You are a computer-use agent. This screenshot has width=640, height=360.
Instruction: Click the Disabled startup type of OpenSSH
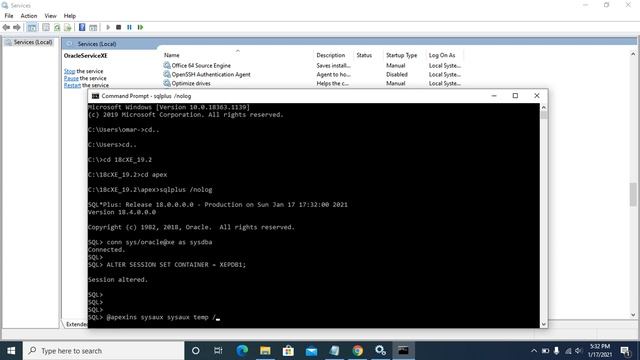click(x=397, y=74)
